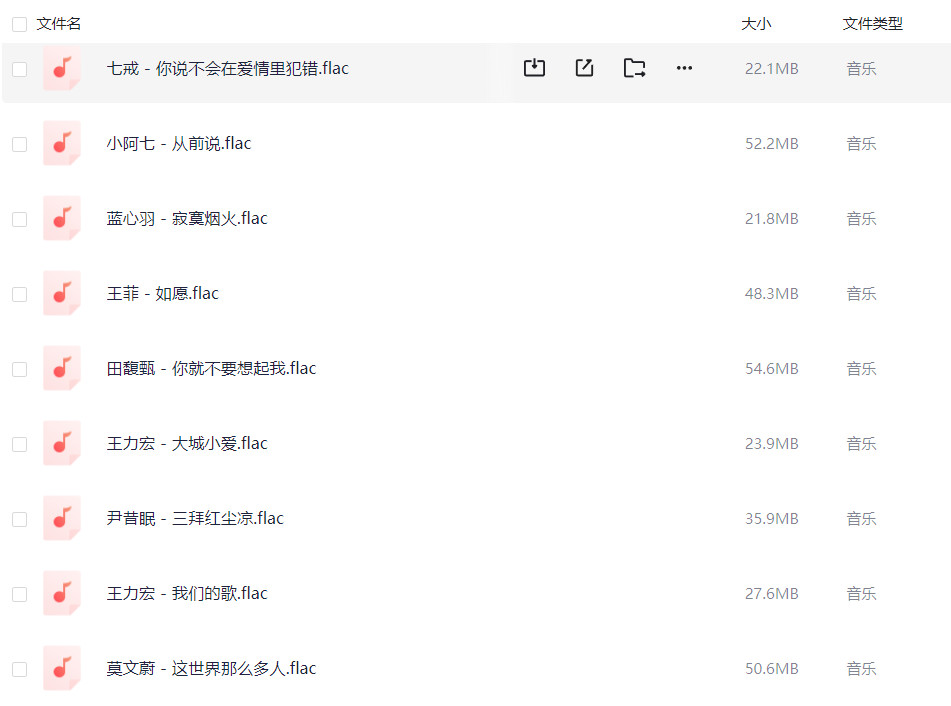Click music file icon of 蓝心羽 row
The height and width of the screenshot is (706, 951).
[x=62, y=218]
